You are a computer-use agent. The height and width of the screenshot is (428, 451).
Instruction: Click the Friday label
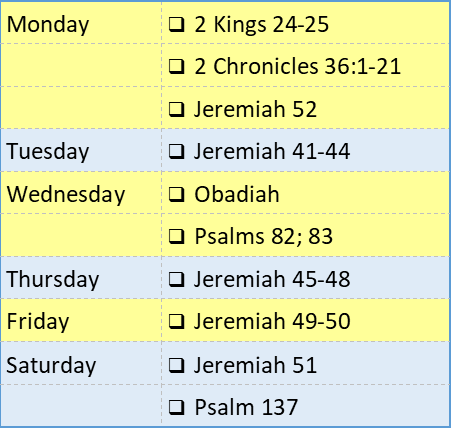38,322
